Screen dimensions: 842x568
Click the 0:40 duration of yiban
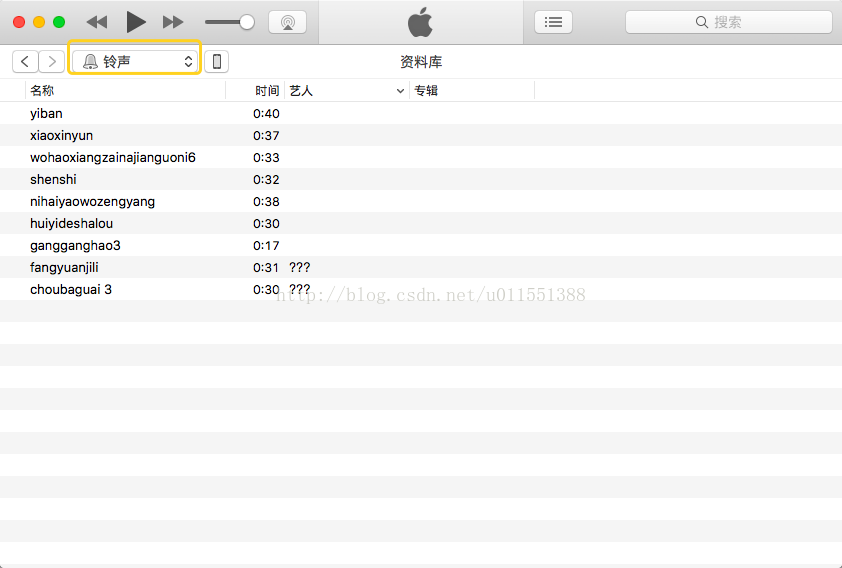click(x=266, y=113)
